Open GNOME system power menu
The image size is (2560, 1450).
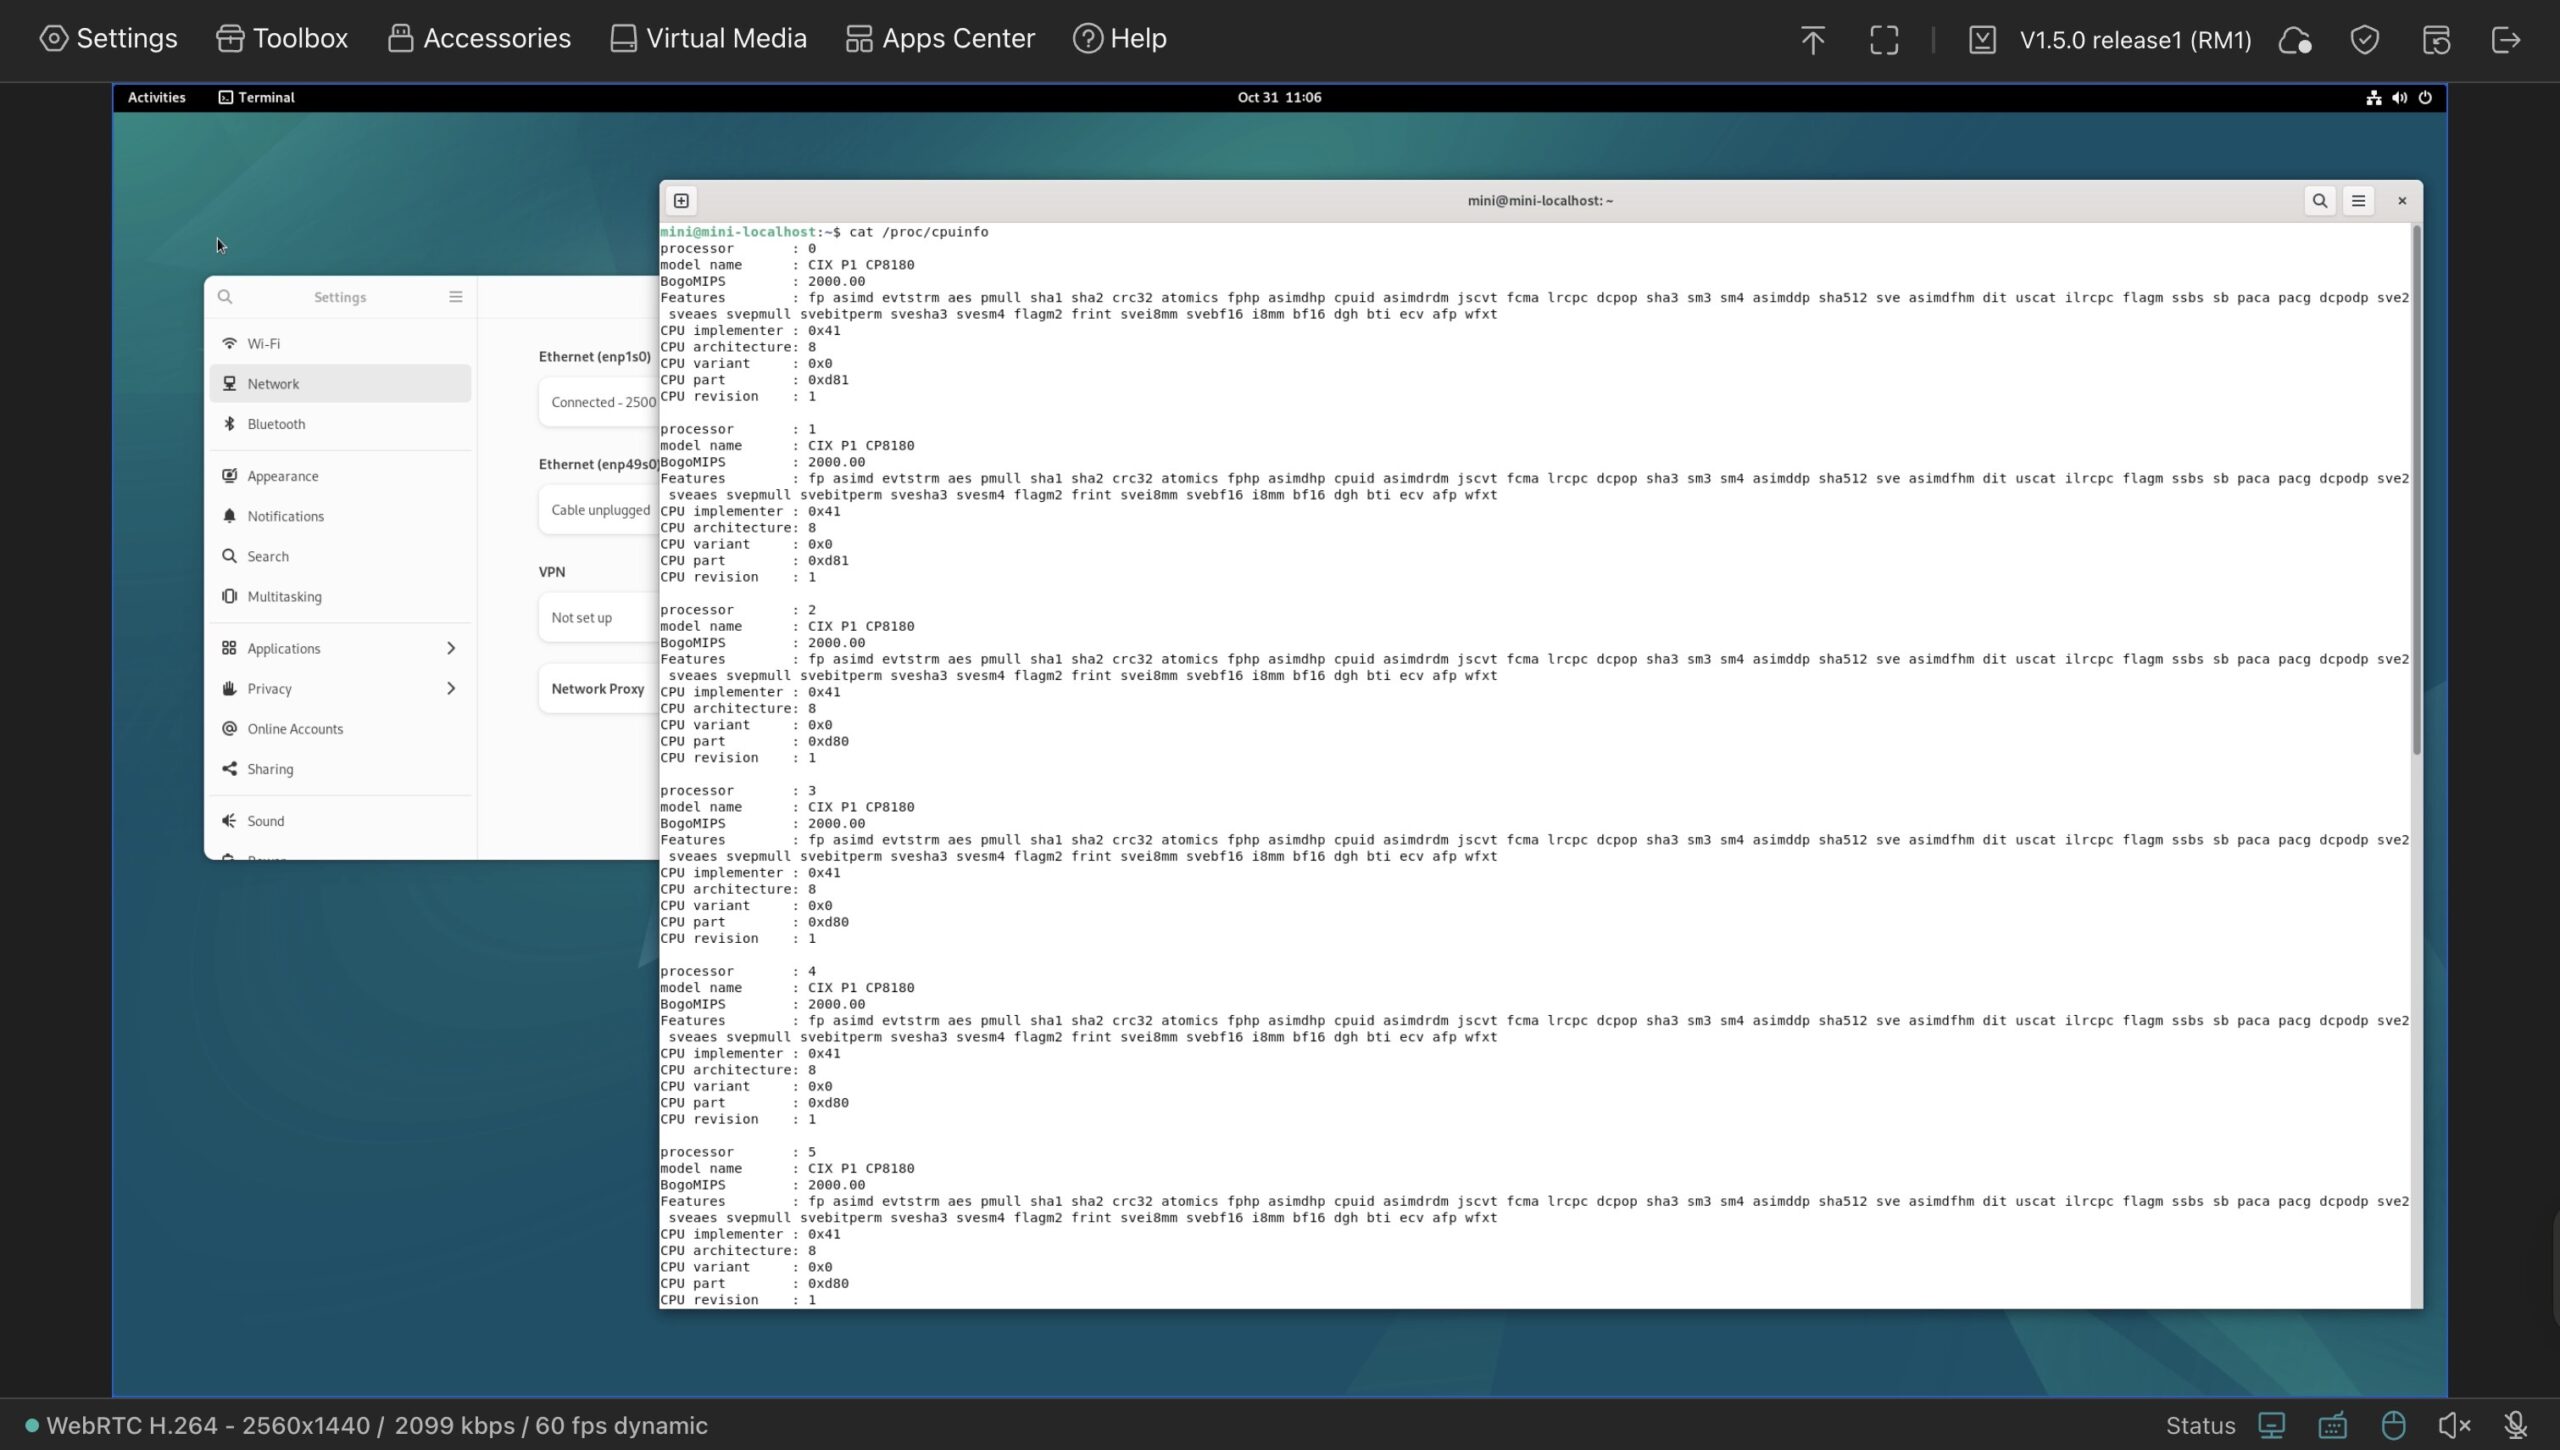tap(2424, 97)
